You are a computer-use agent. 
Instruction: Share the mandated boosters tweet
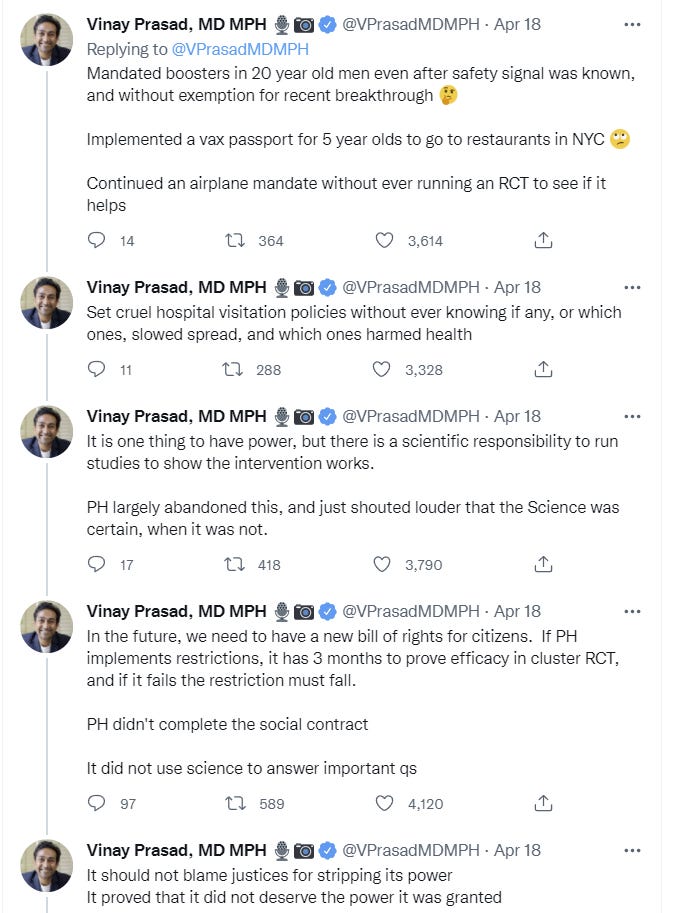543,240
